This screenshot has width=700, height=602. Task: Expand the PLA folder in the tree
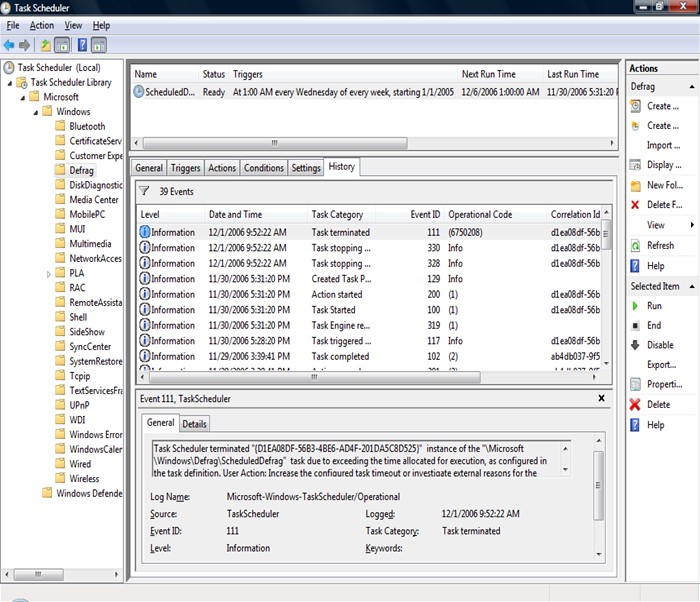point(48,273)
